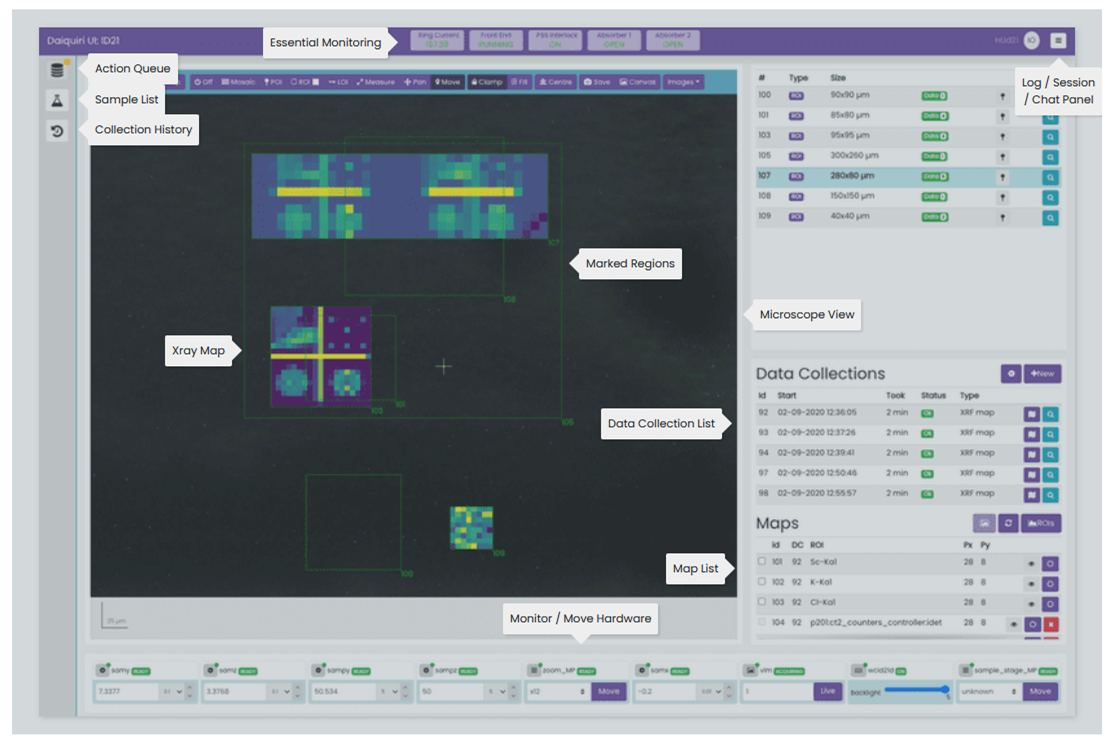The image size is (1114, 742).
Task: Toggle visibility eye for map 102
Action: [1031, 584]
